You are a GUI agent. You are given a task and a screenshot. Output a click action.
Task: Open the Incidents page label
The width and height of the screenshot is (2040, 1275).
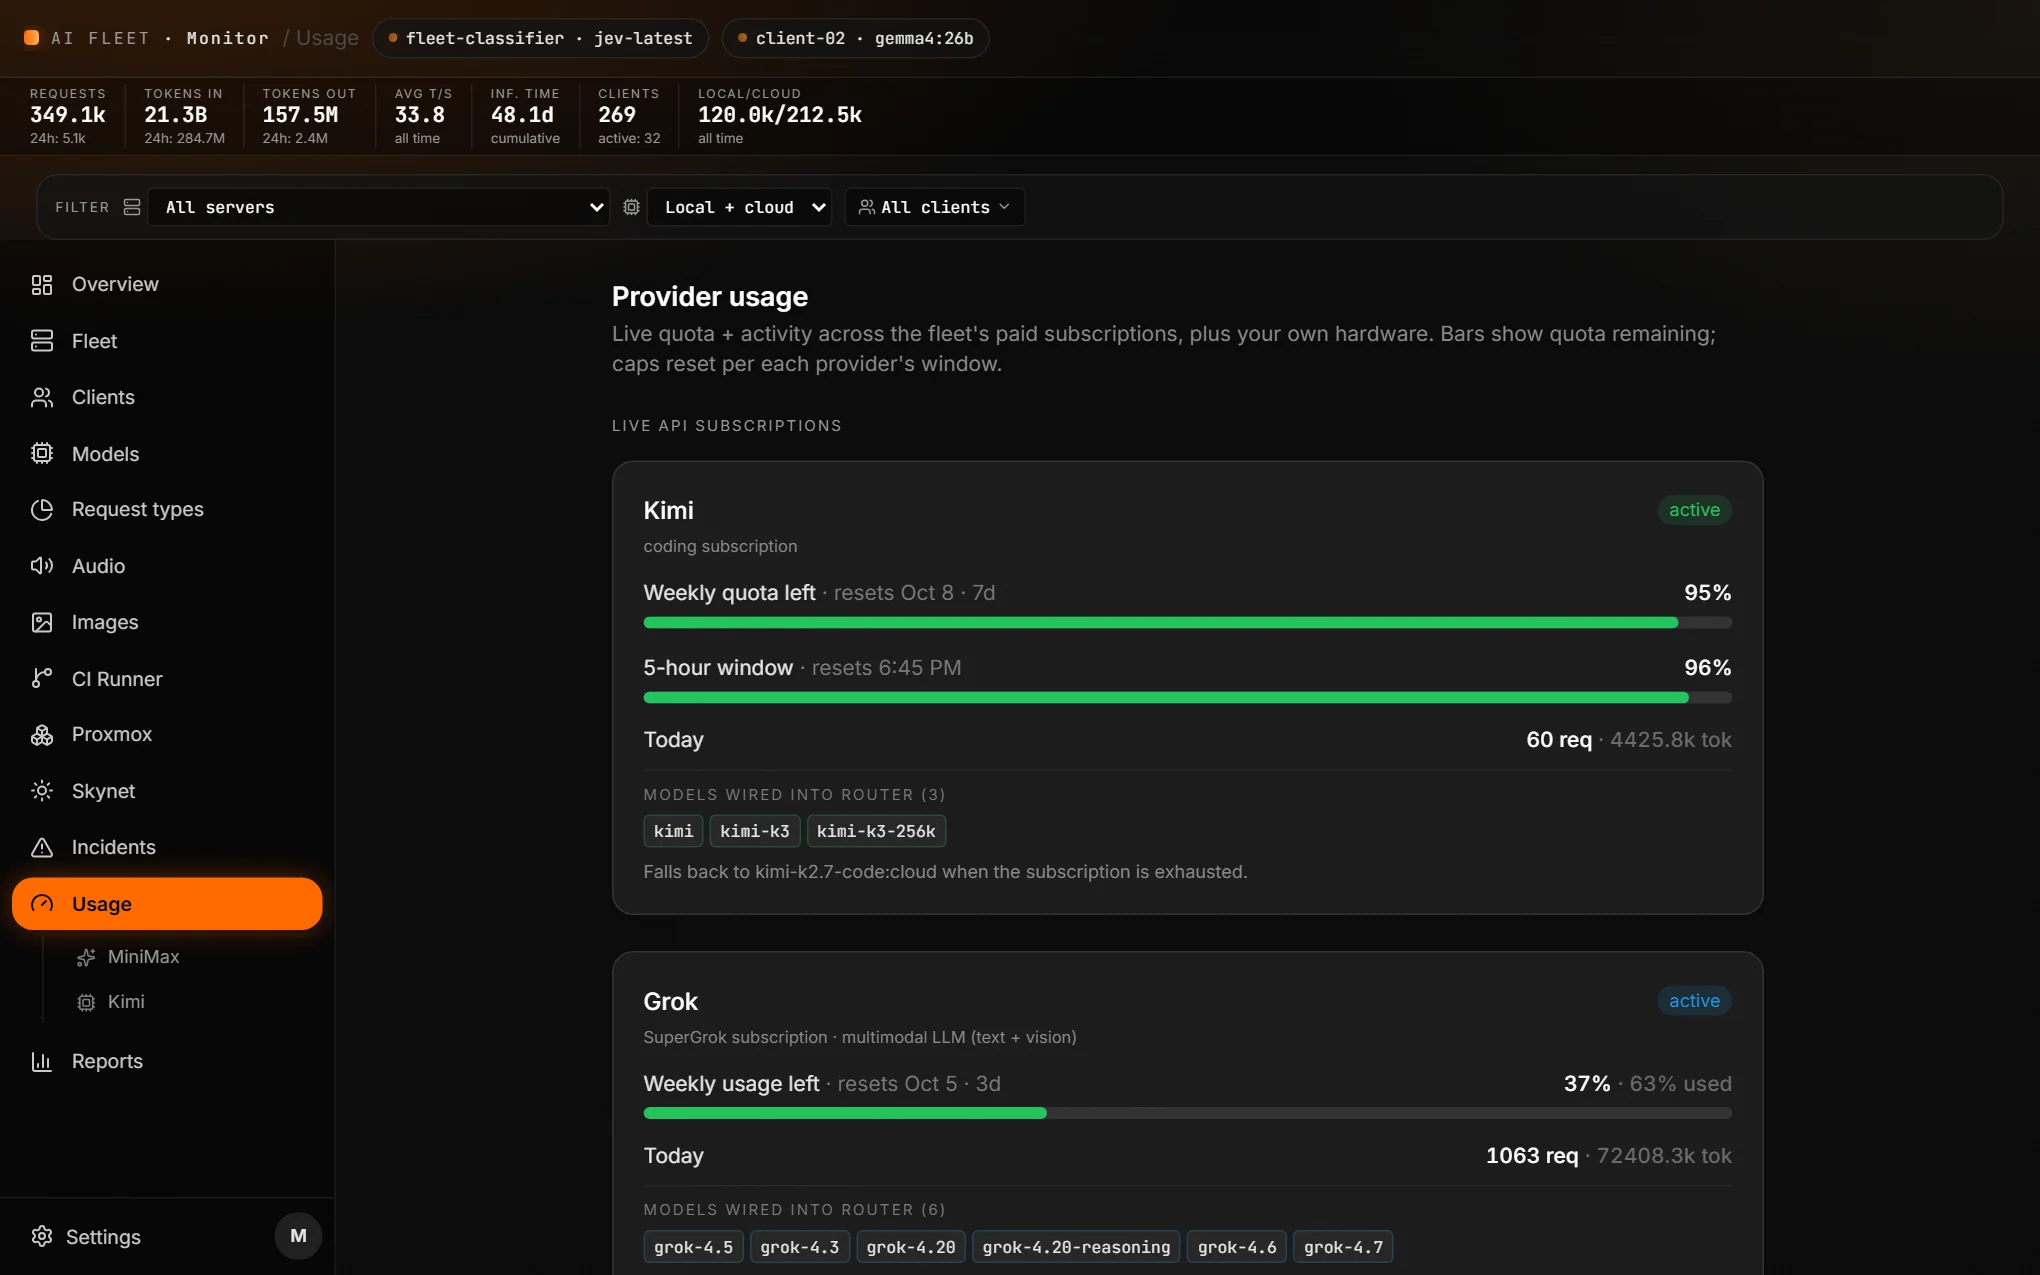(x=114, y=847)
